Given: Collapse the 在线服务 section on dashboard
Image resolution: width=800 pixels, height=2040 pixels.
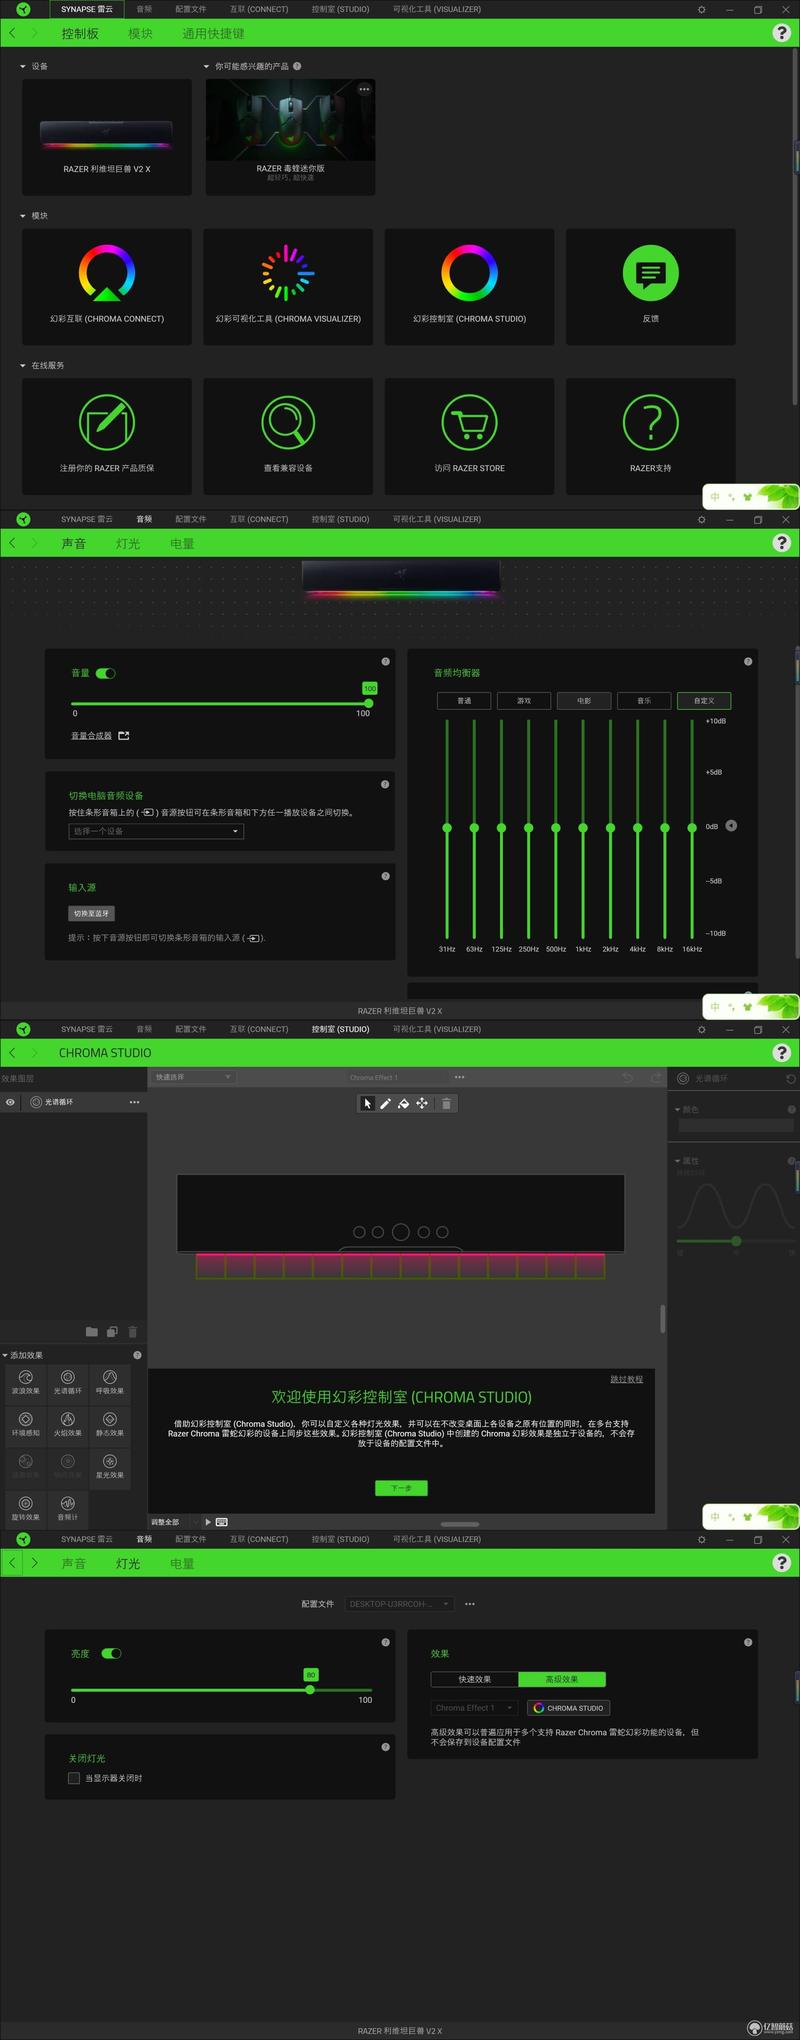Looking at the screenshot, I should click(x=23, y=365).
